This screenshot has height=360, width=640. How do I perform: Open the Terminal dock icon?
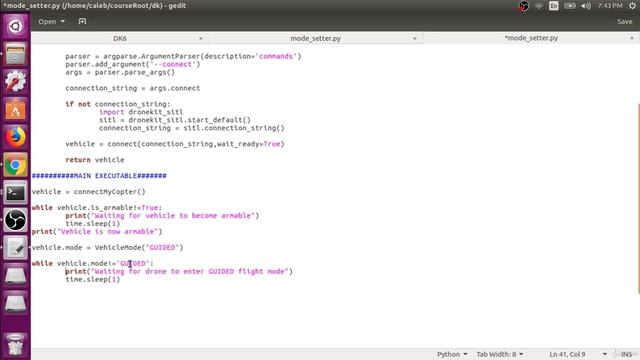[x=15, y=192]
